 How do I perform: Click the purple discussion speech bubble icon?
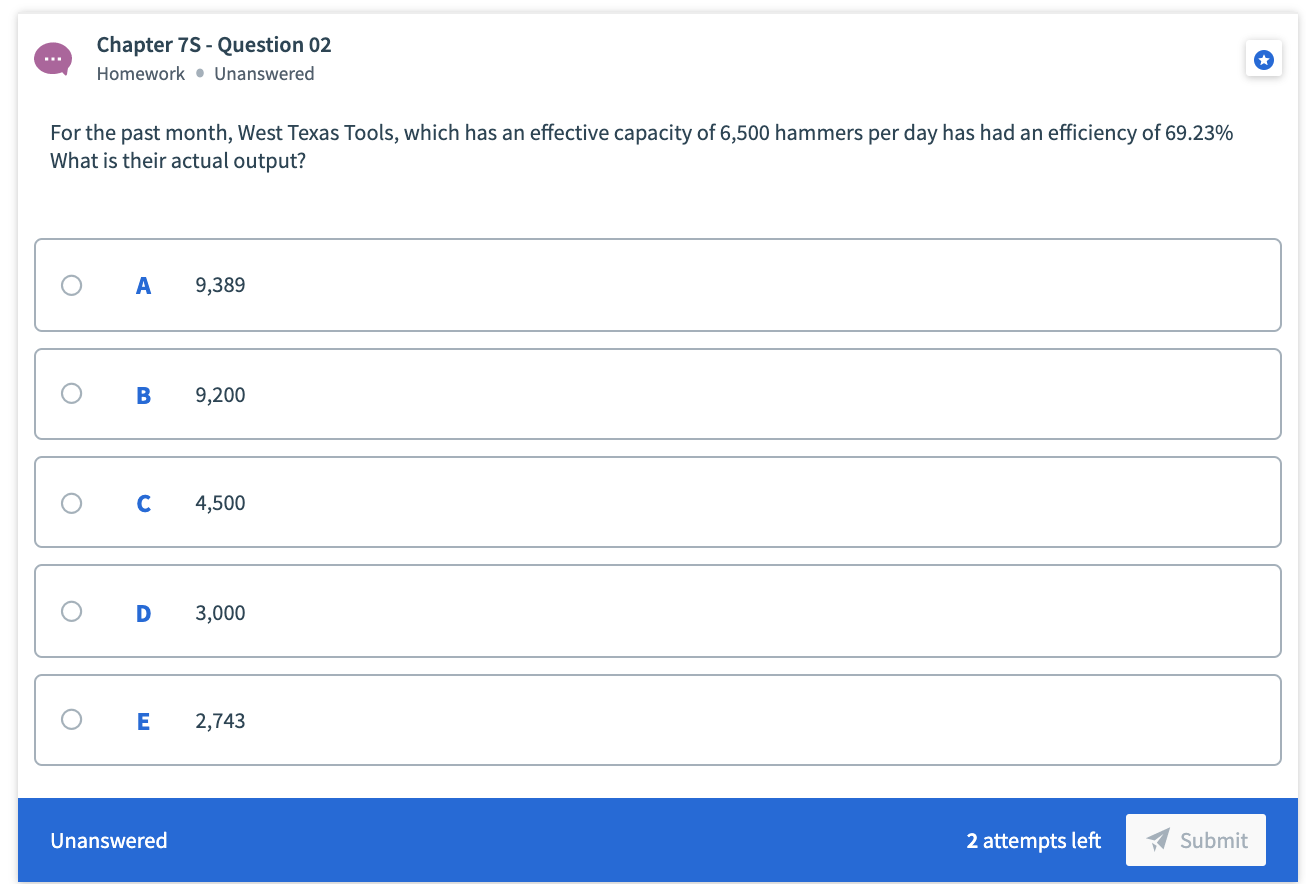(x=52, y=58)
